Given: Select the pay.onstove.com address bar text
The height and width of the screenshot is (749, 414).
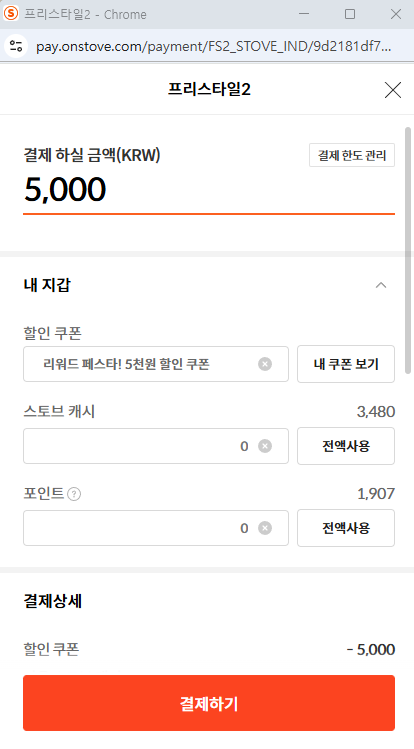Looking at the screenshot, I should click(x=213, y=46).
